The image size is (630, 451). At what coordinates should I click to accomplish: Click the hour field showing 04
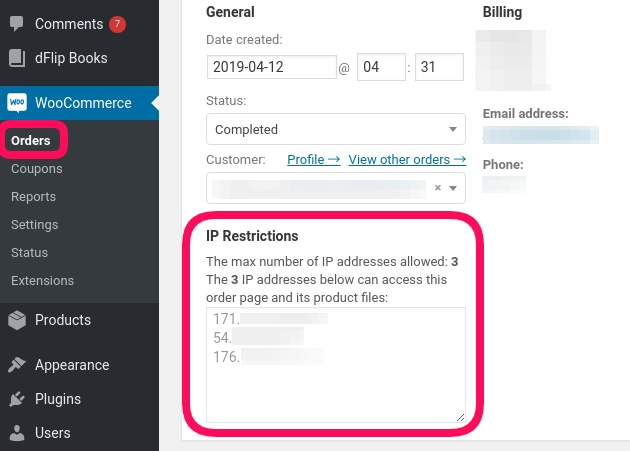379,67
